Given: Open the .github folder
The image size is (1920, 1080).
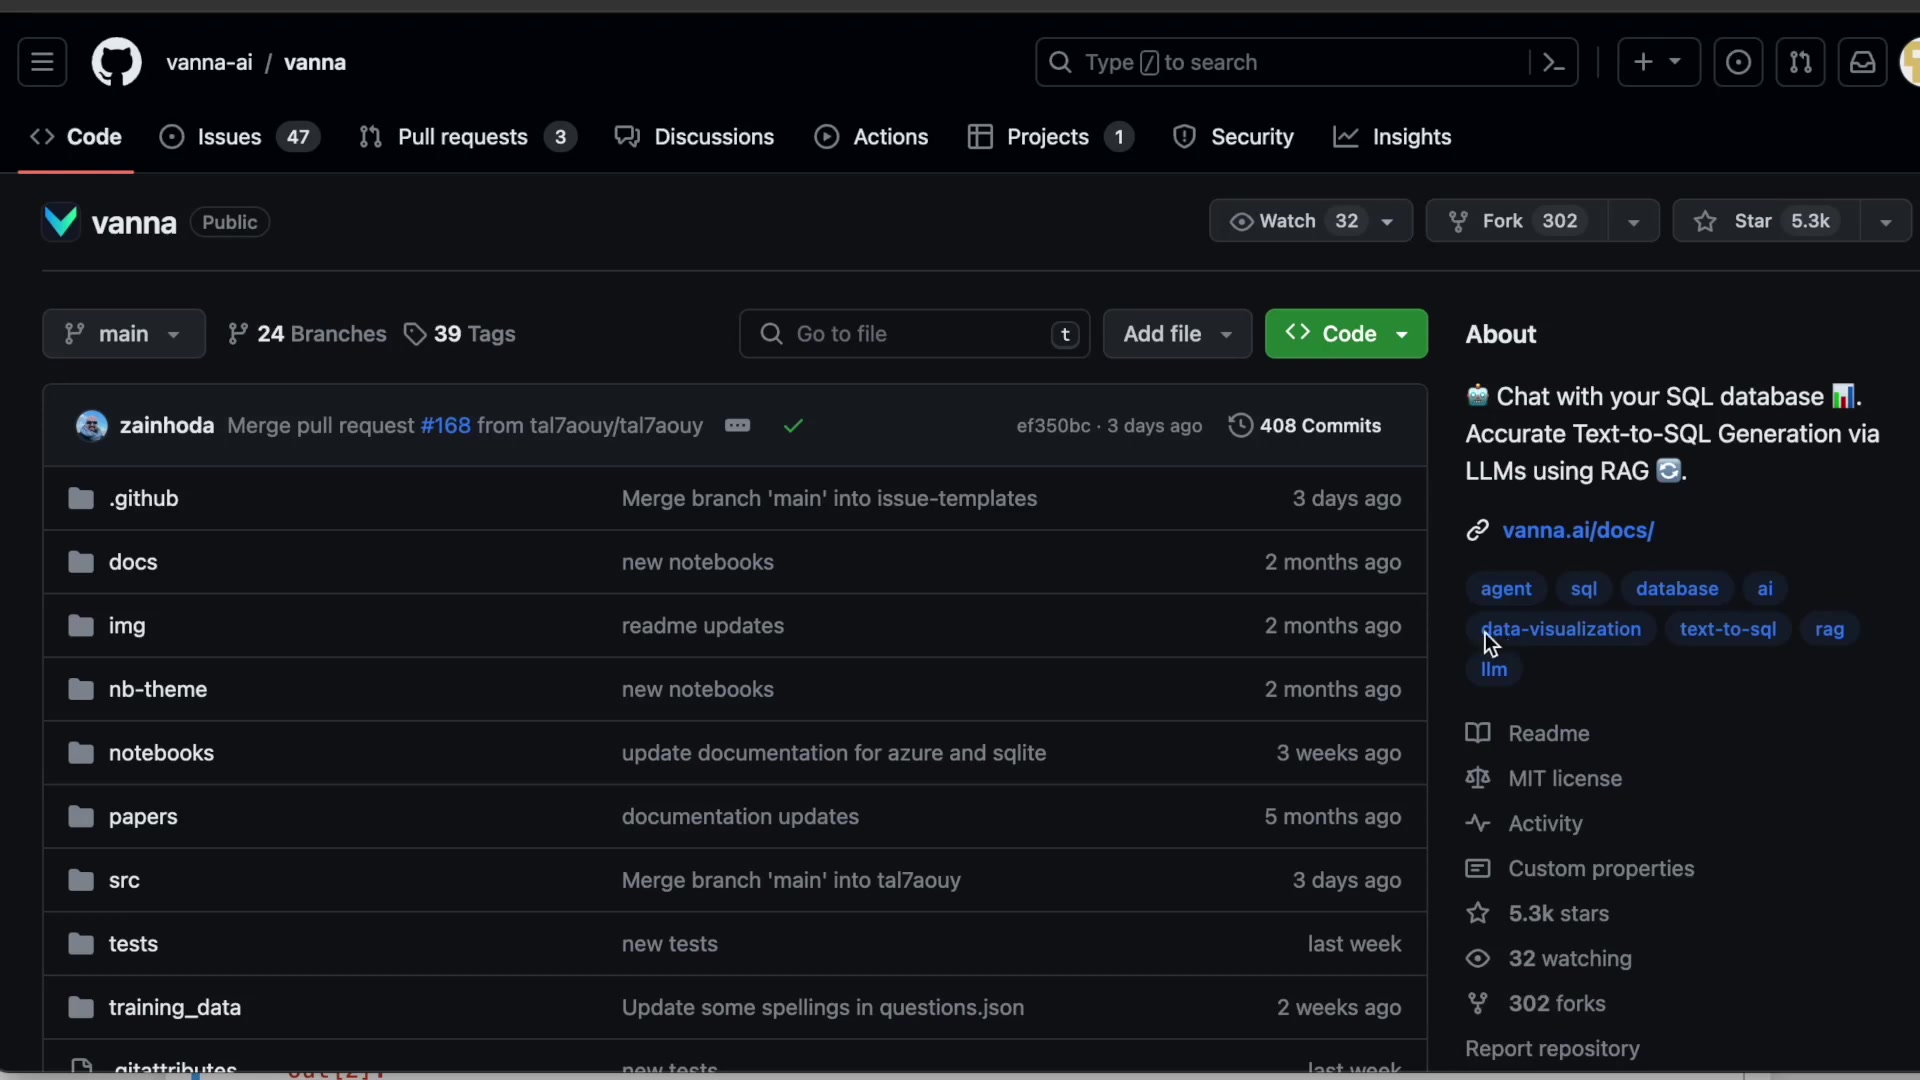Looking at the screenshot, I should (x=143, y=498).
